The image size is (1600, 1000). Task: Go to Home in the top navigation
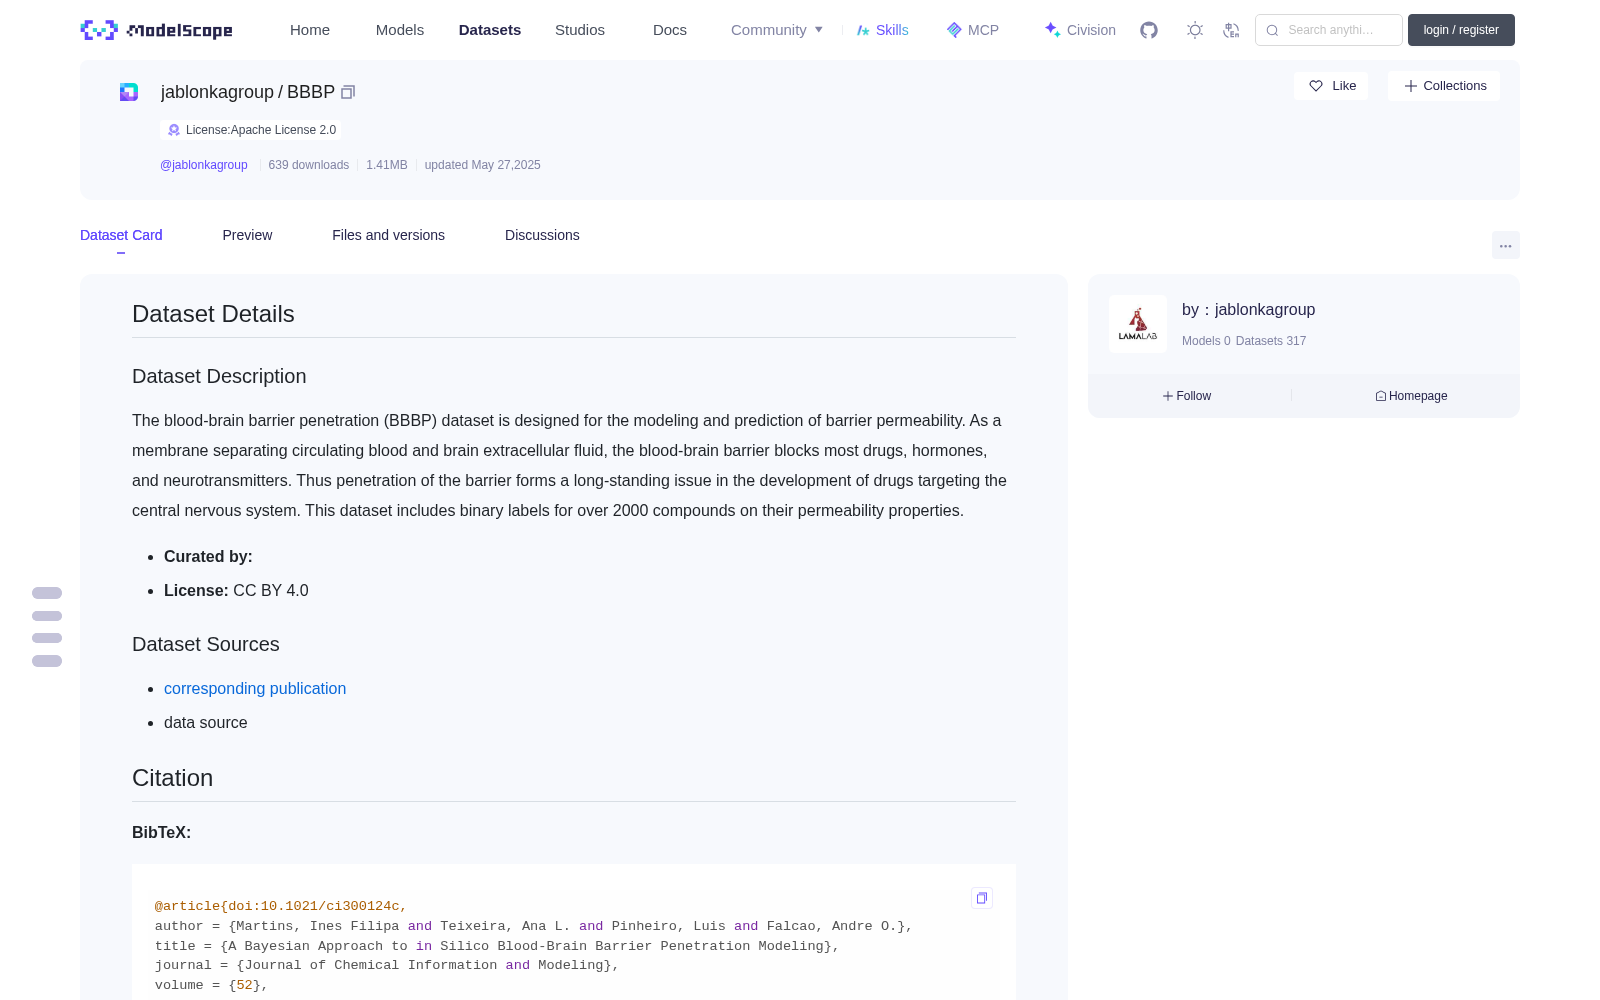pyautogui.click(x=310, y=30)
